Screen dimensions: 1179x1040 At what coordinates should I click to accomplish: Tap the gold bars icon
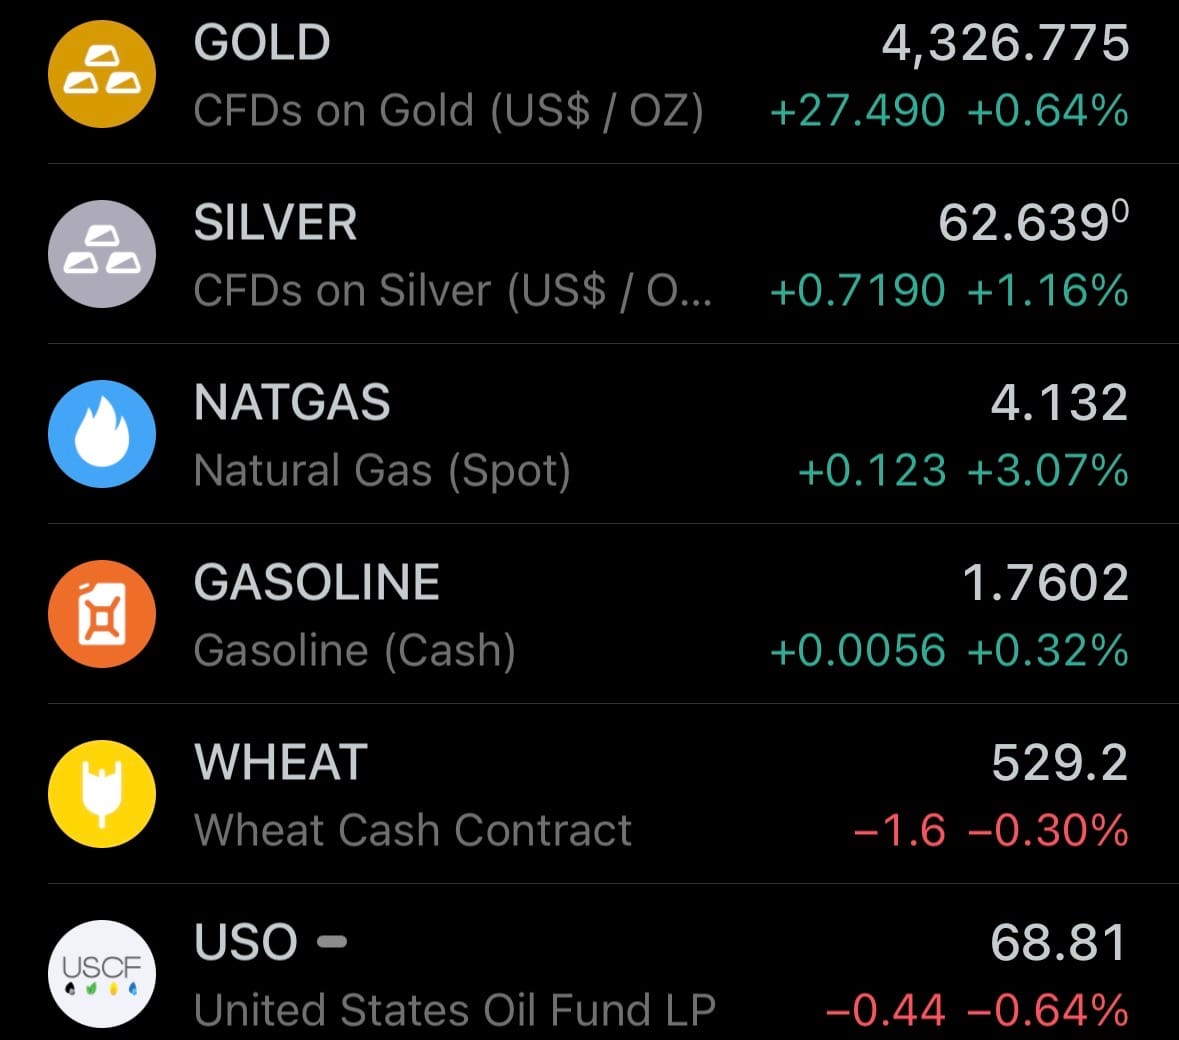(102, 74)
